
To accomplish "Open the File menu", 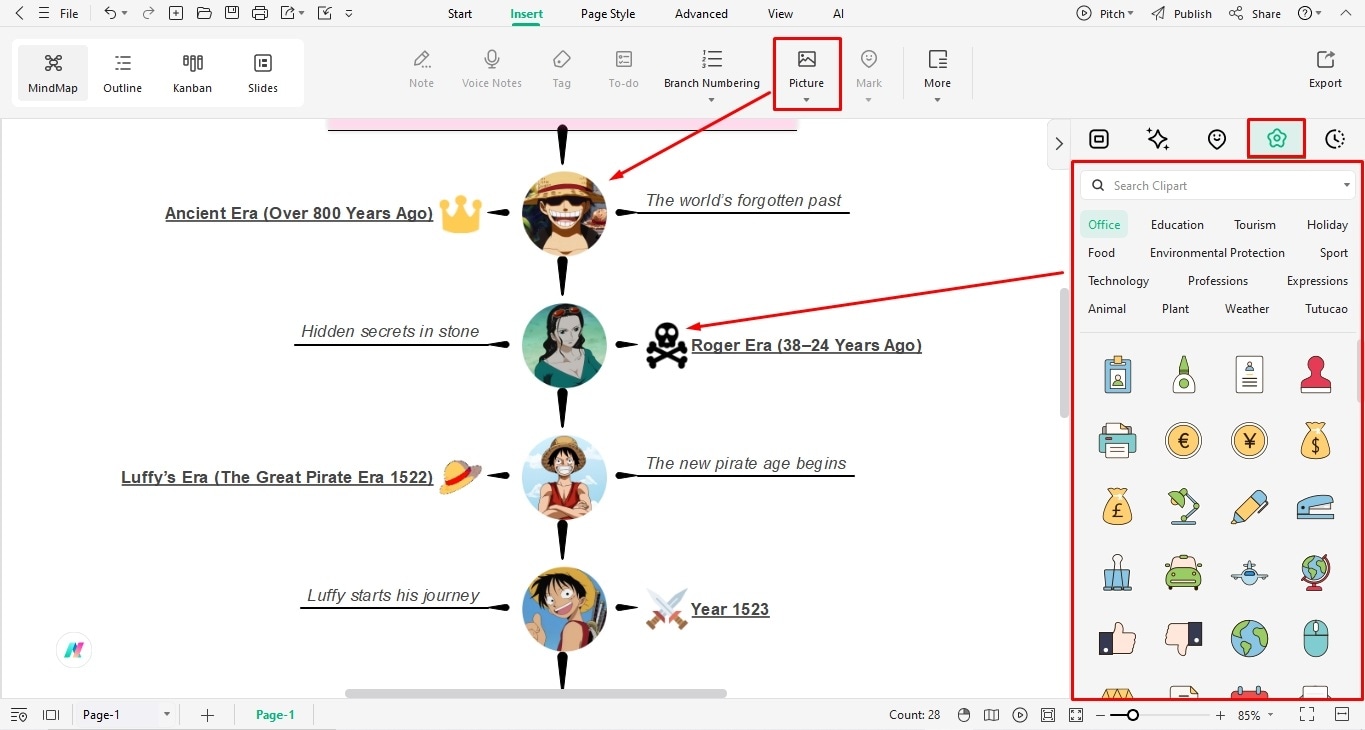I will (x=69, y=14).
